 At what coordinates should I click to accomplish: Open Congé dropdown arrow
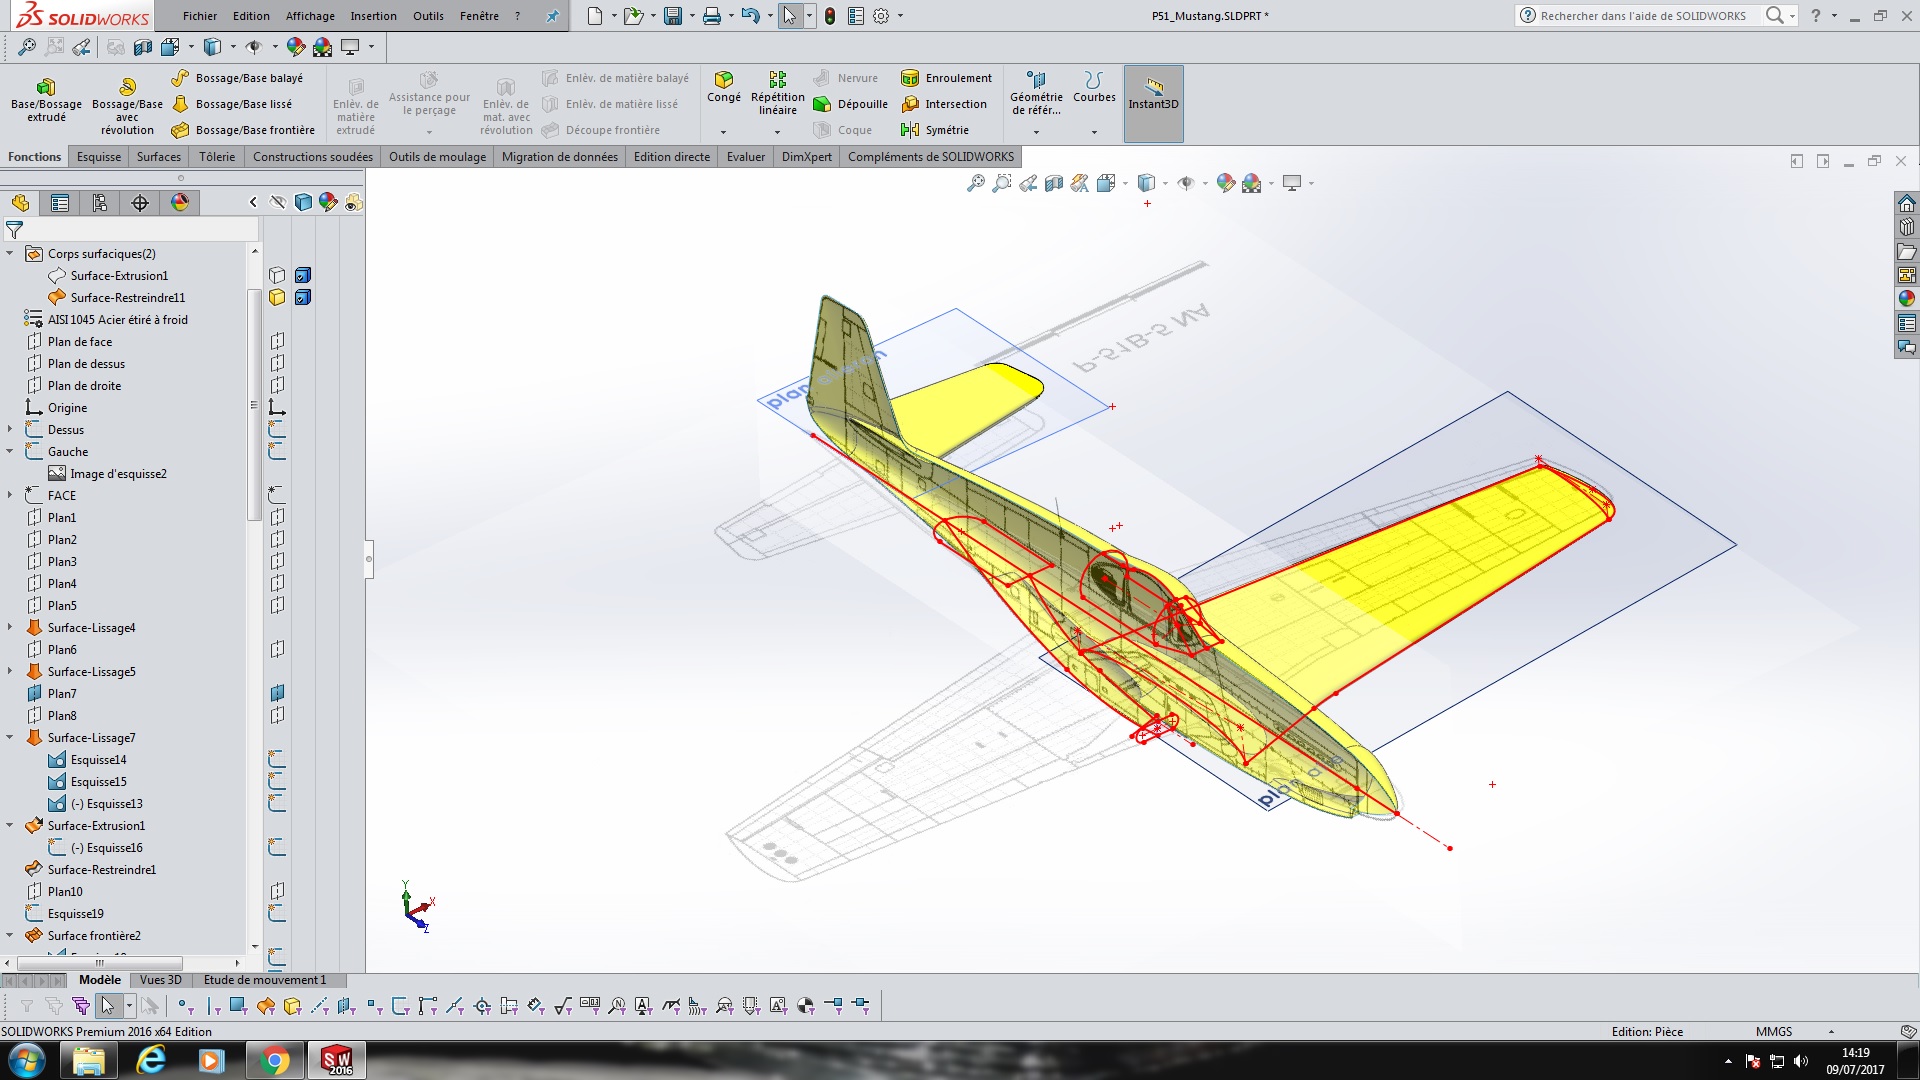(x=723, y=132)
